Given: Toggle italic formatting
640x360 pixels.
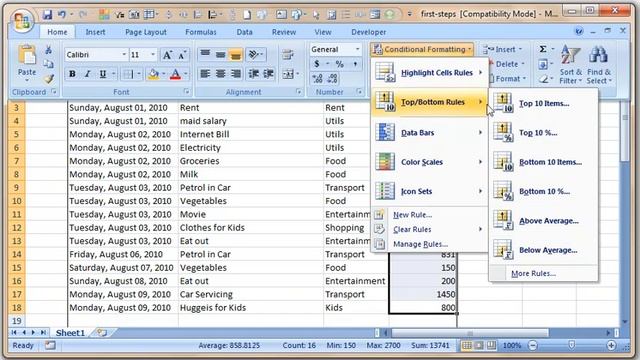Looking at the screenshot, I should (x=87, y=74).
